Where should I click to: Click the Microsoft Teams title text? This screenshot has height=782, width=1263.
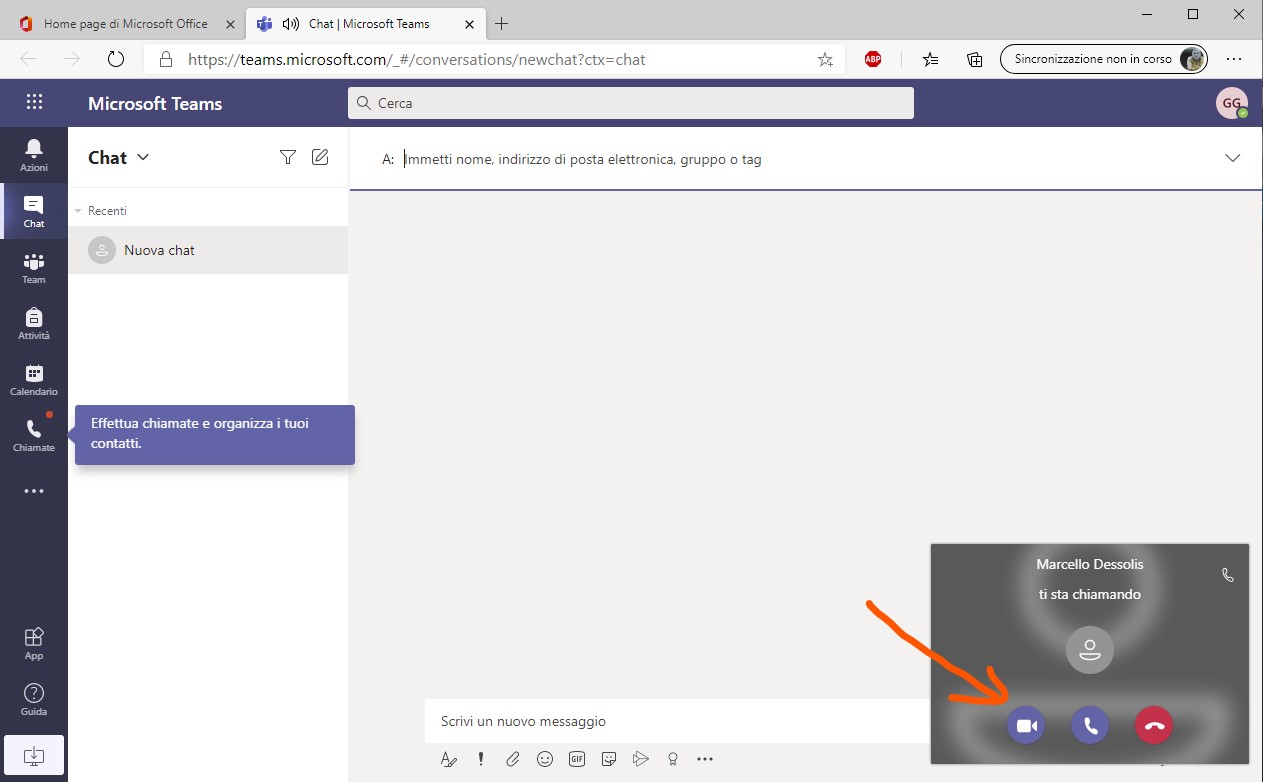pyautogui.click(x=155, y=103)
